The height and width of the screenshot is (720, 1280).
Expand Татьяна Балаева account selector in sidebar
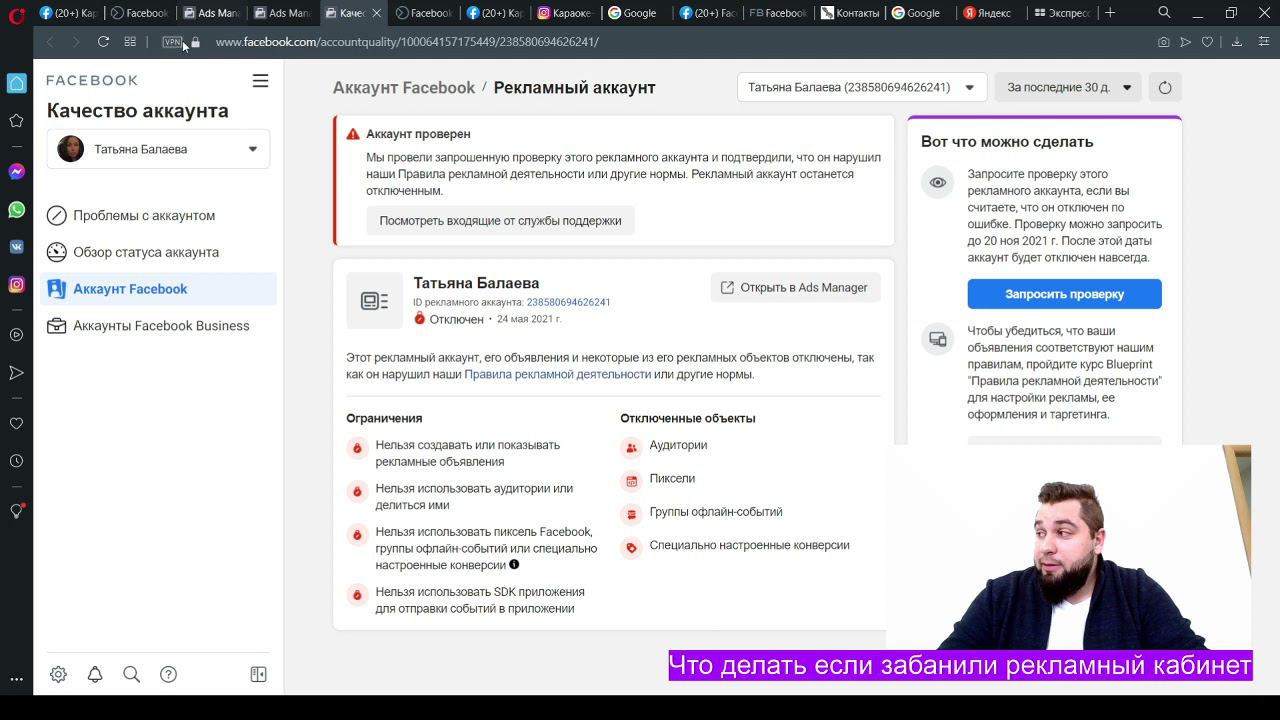point(158,149)
